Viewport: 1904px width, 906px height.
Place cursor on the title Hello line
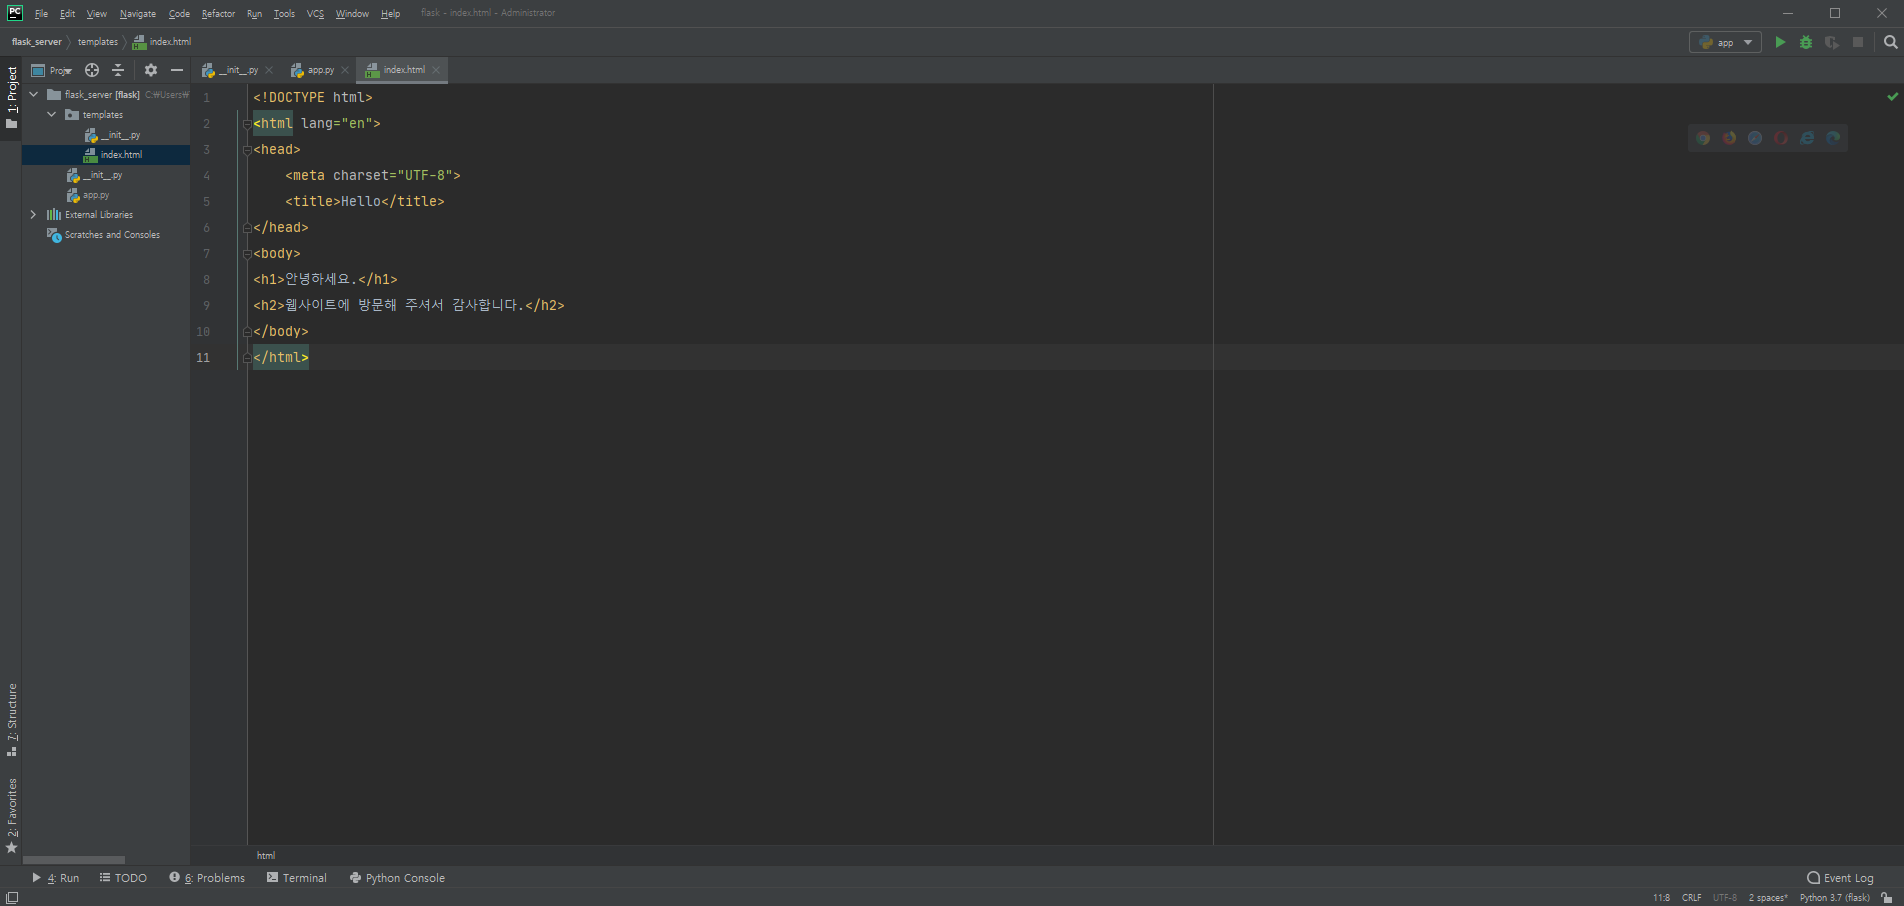[x=365, y=202]
